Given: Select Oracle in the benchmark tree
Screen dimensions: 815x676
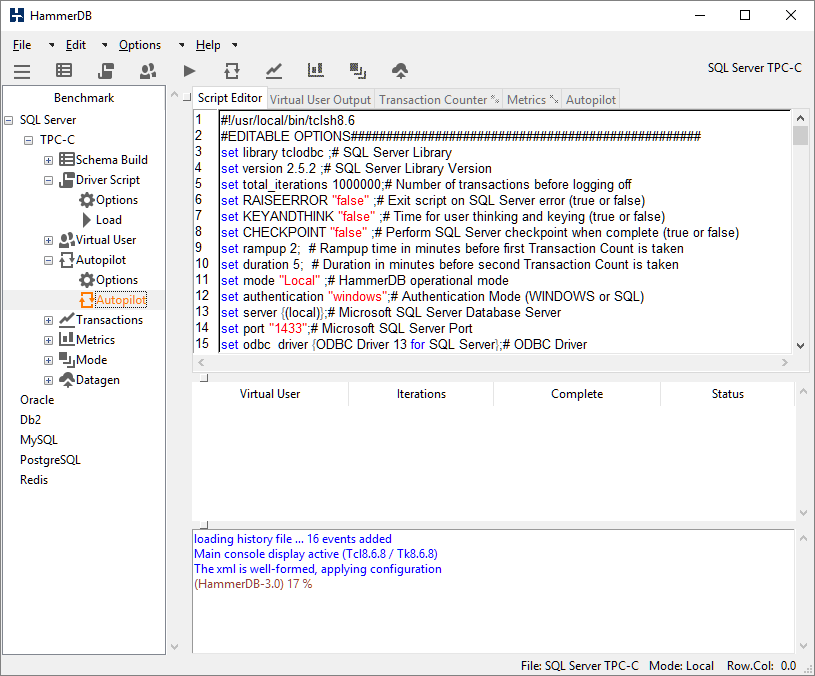Looking at the screenshot, I should [x=37, y=400].
